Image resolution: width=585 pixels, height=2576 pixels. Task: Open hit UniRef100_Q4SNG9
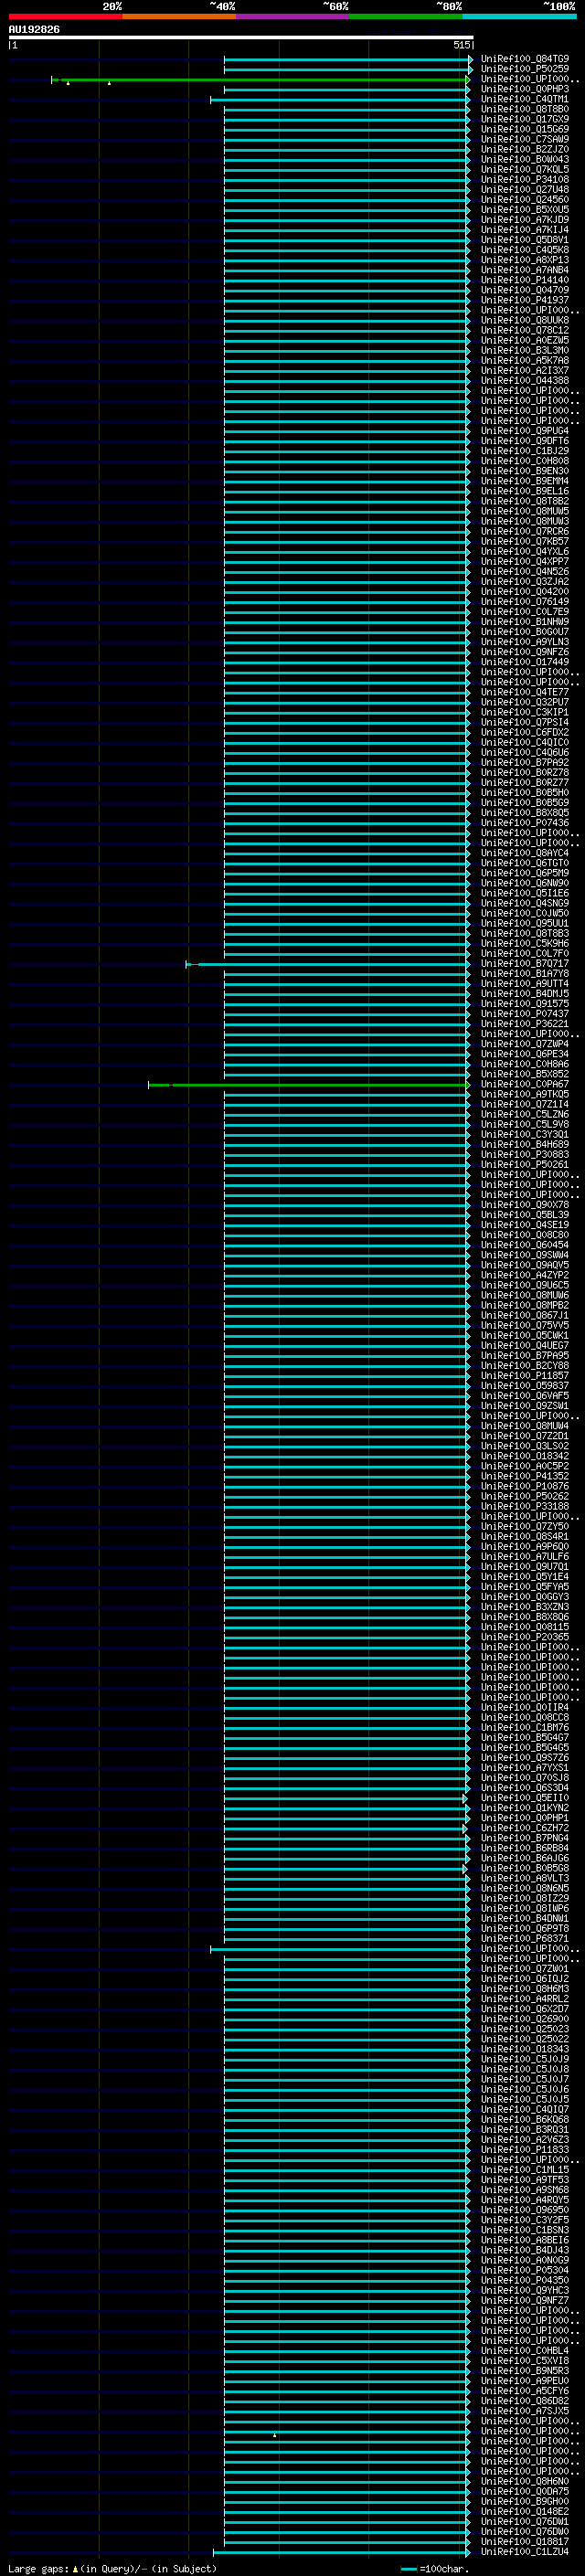pyautogui.click(x=524, y=903)
